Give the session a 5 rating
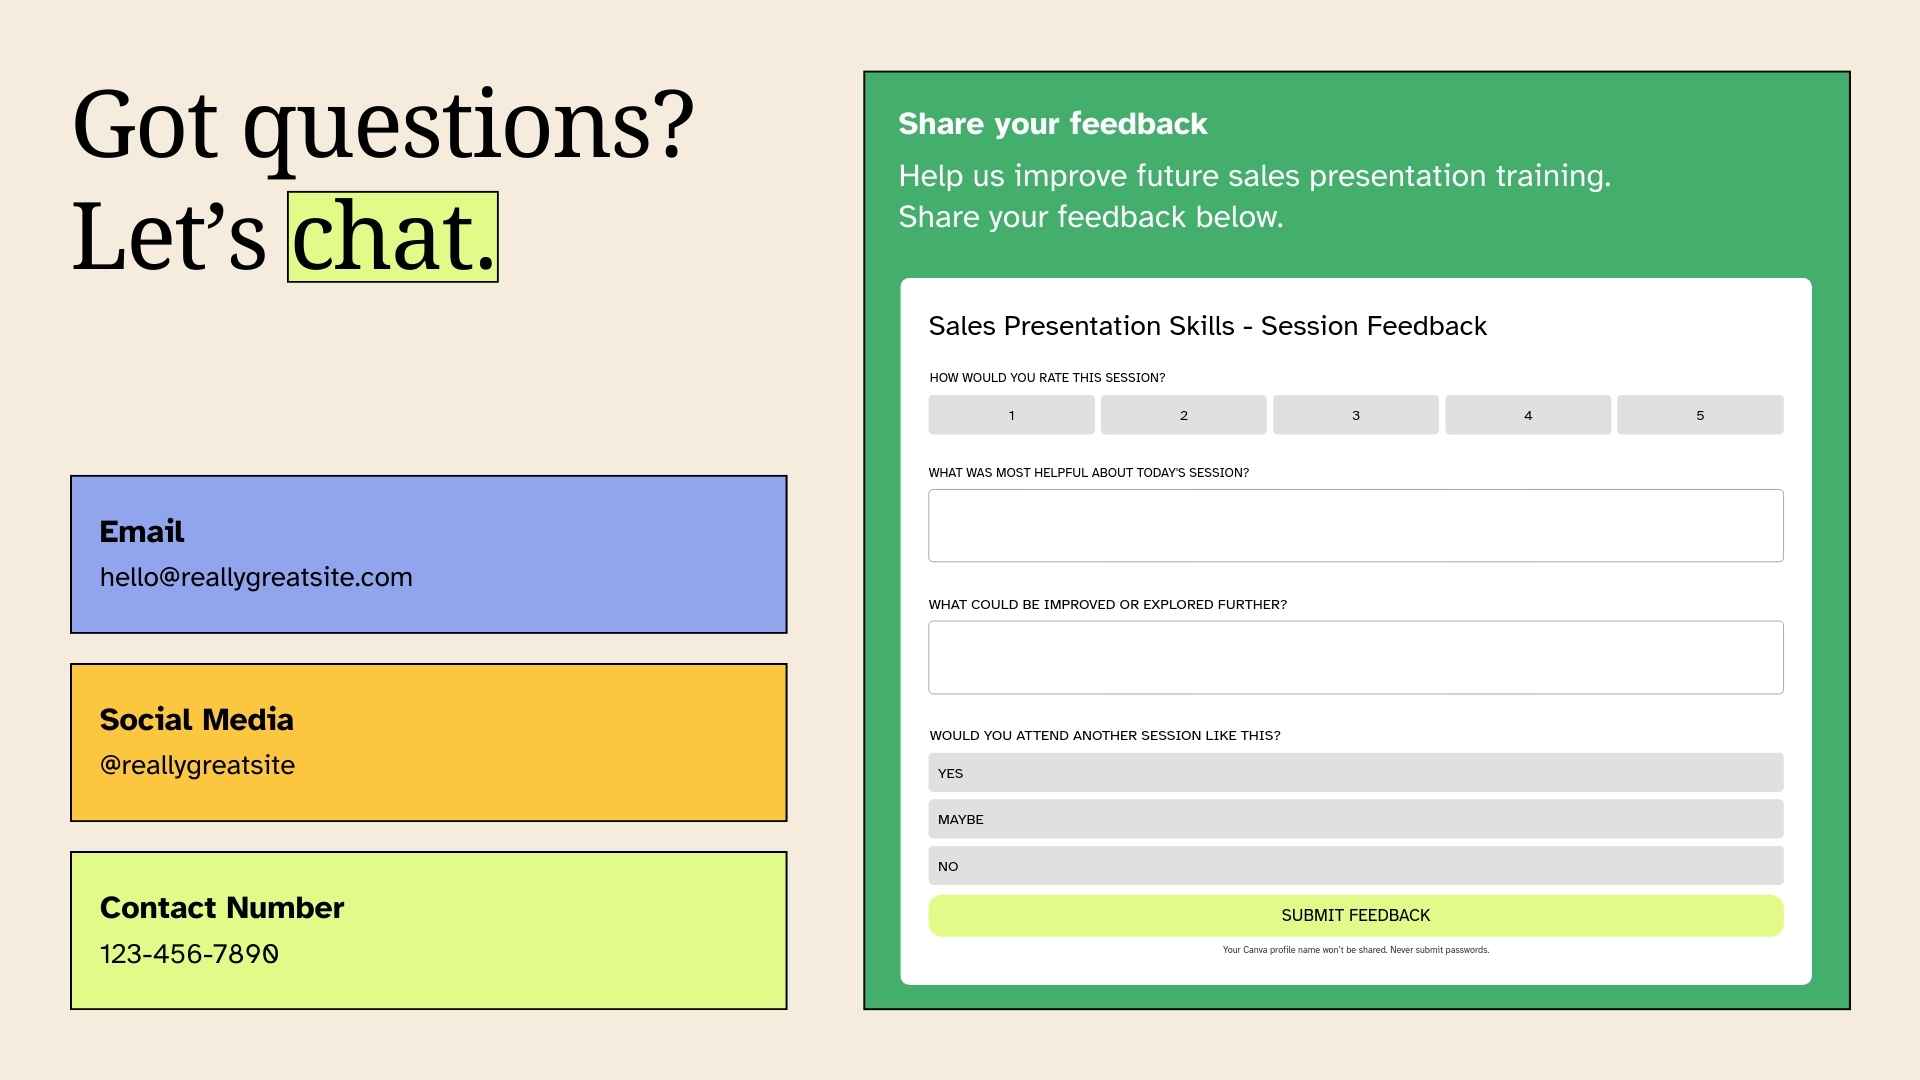This screenshot has height=1080, width=1920. coord(1699,415)
